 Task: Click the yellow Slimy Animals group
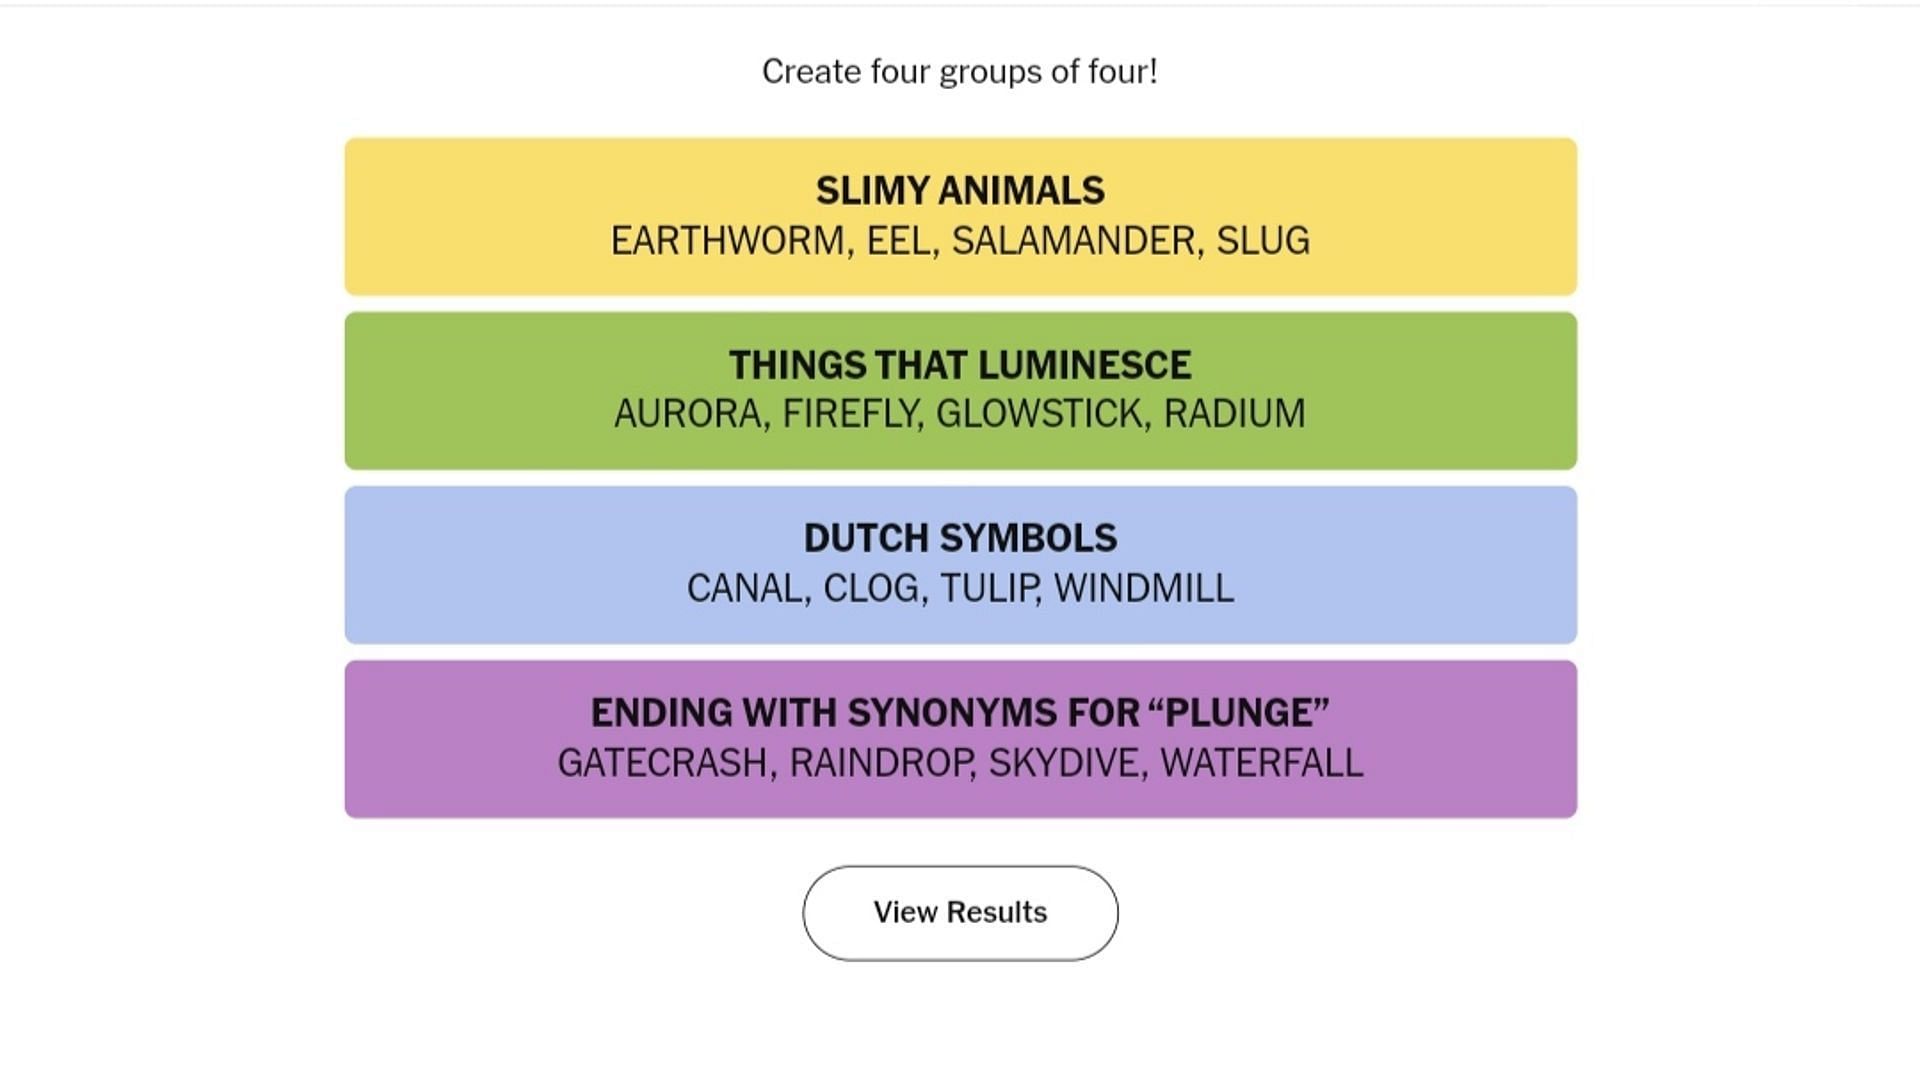(960, 215)
